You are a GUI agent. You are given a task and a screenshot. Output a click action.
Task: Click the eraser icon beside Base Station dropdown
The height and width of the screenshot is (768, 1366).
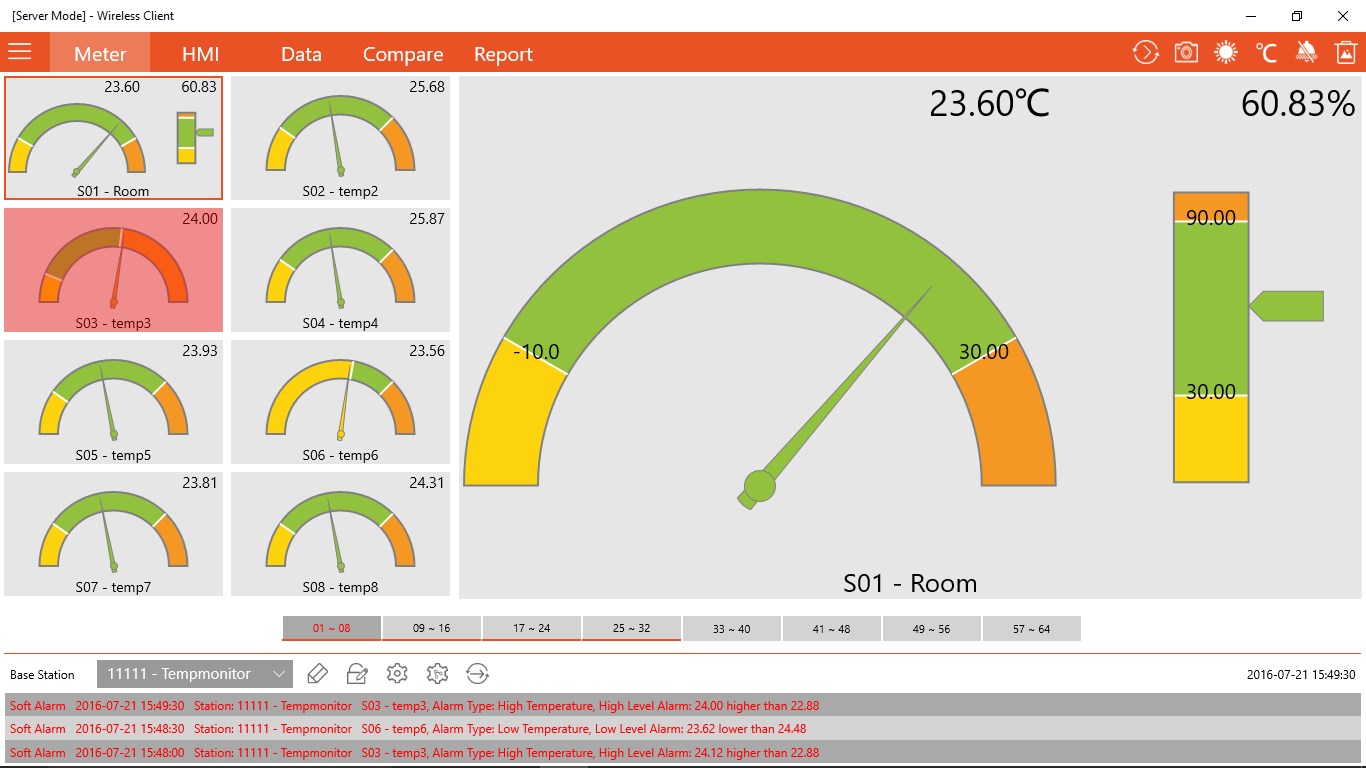(x=317, y=674)
